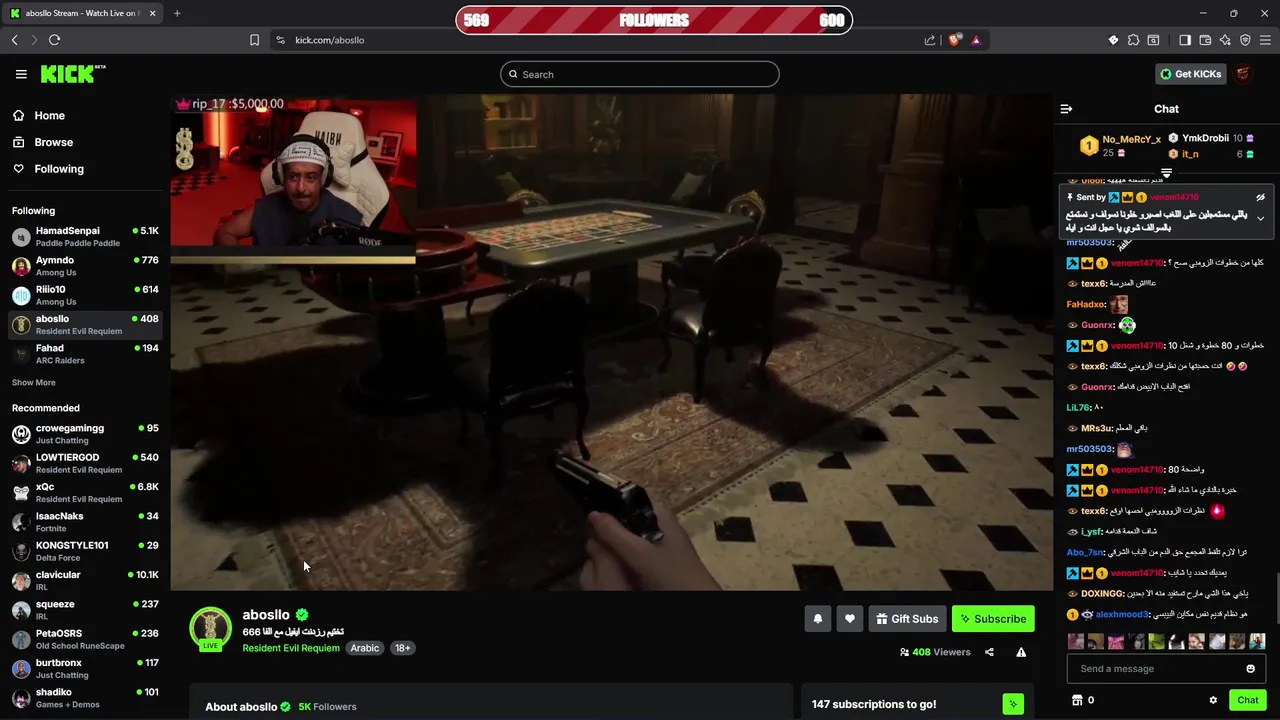
Task: Click browser back arrow
Action: (15, 40)
